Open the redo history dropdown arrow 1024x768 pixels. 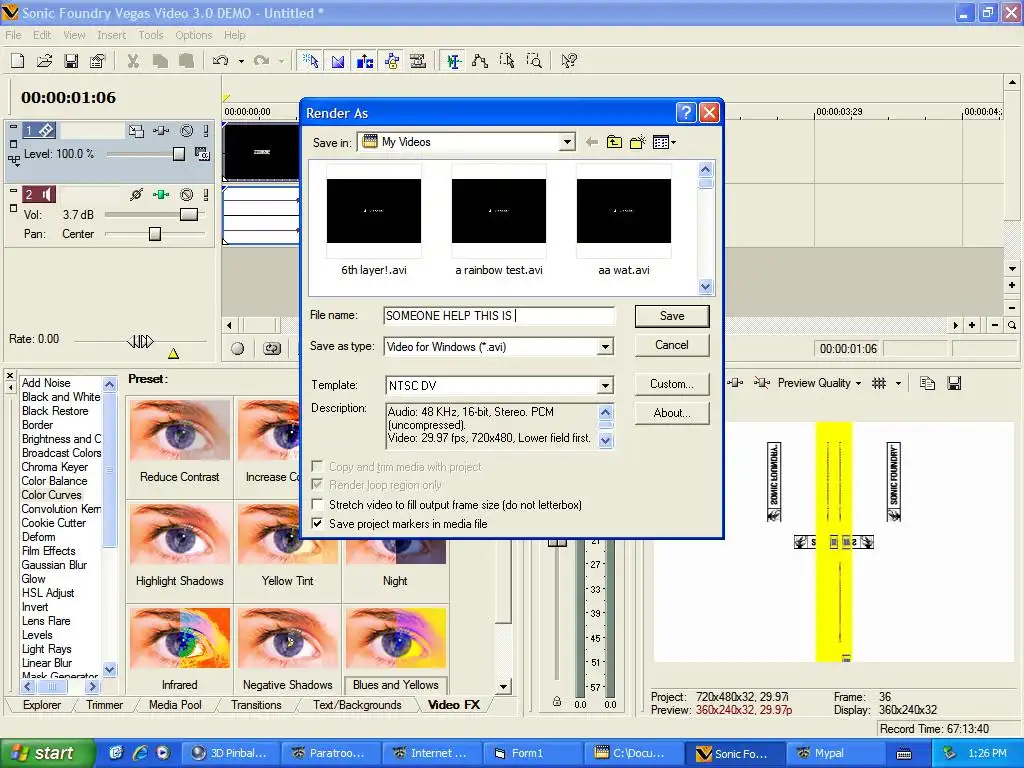(x=281, y=61)
